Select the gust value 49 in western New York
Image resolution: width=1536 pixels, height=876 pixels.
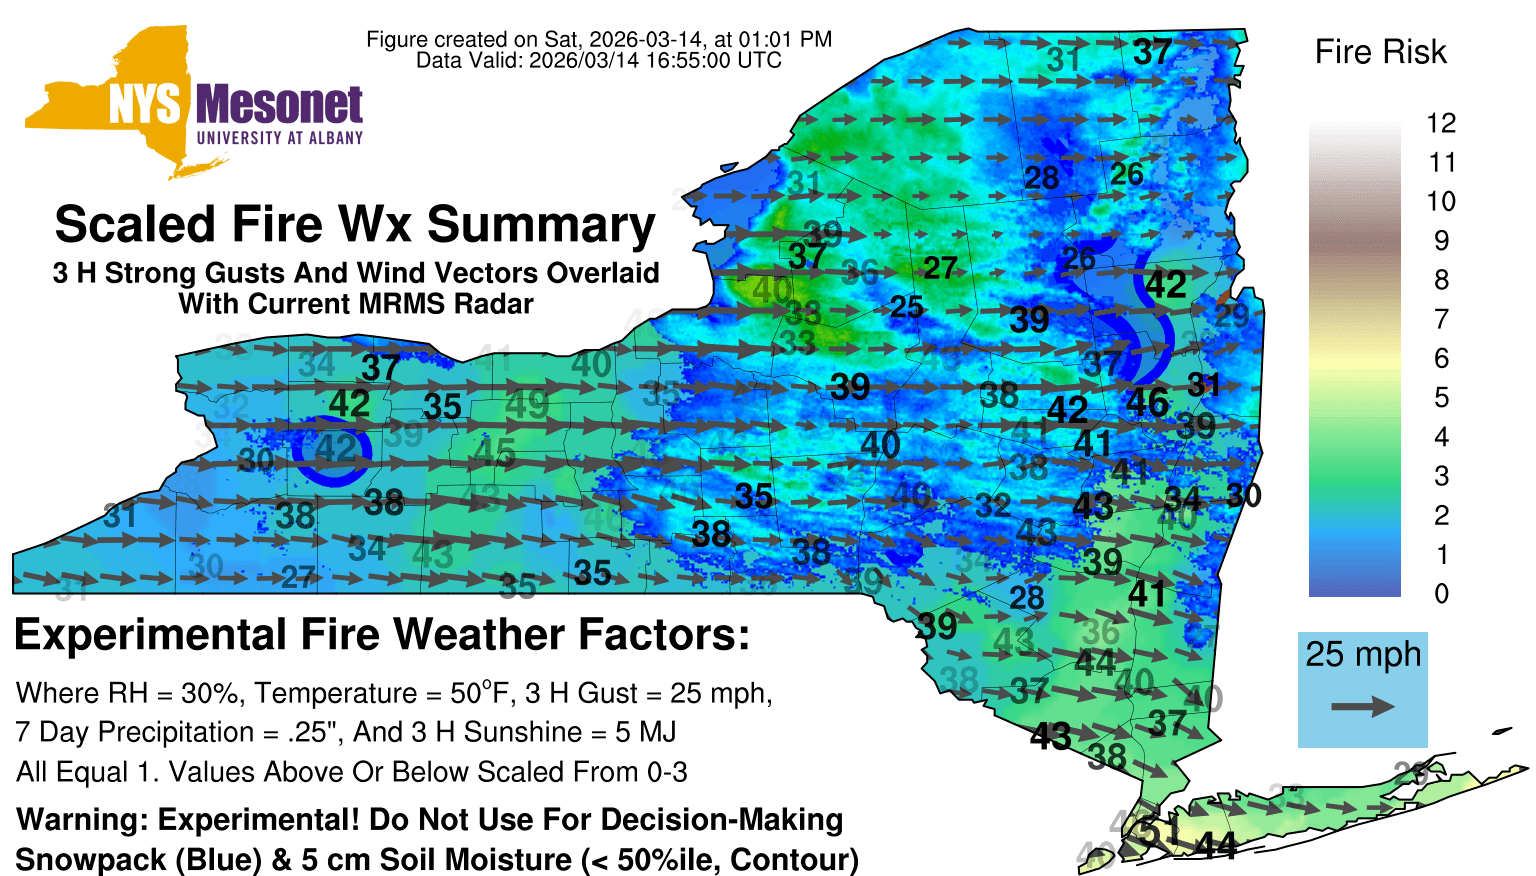point(526,404)
